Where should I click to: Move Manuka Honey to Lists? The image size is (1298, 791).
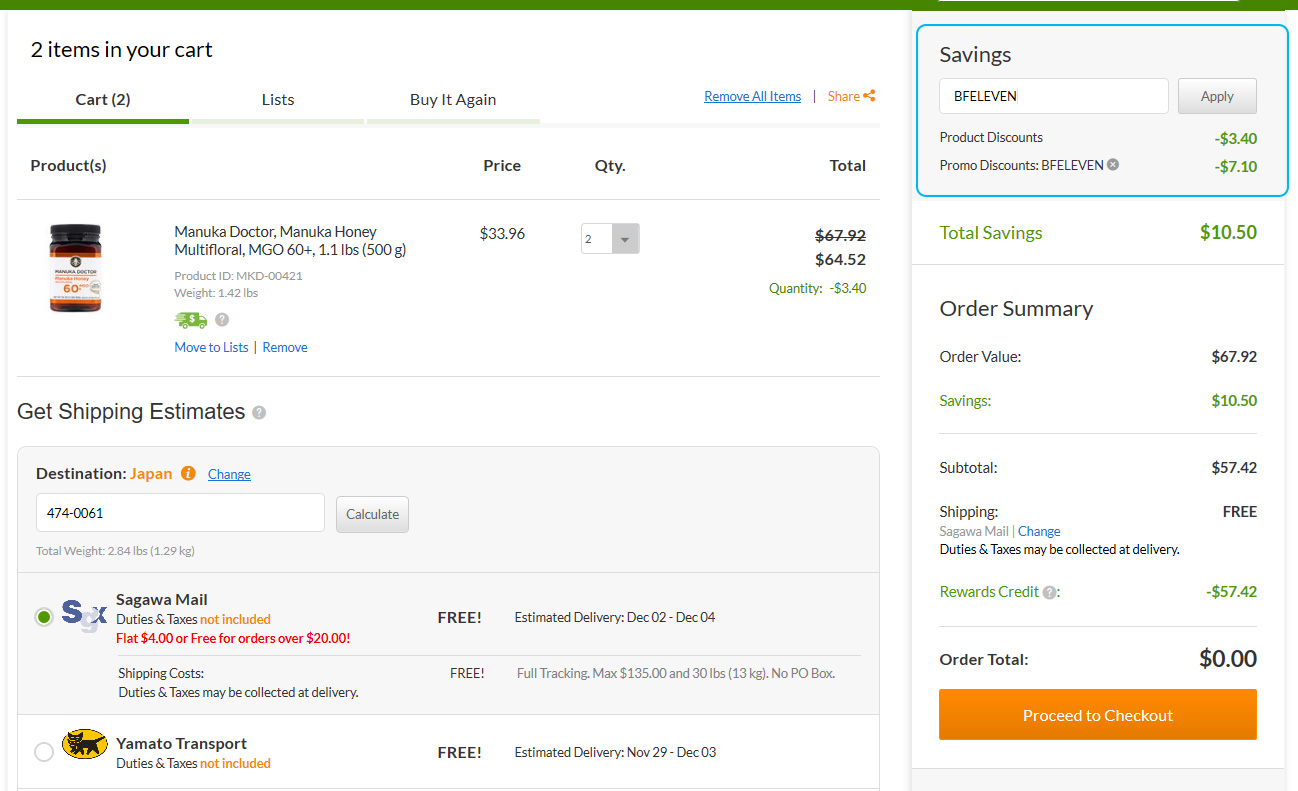pos(211,347)
